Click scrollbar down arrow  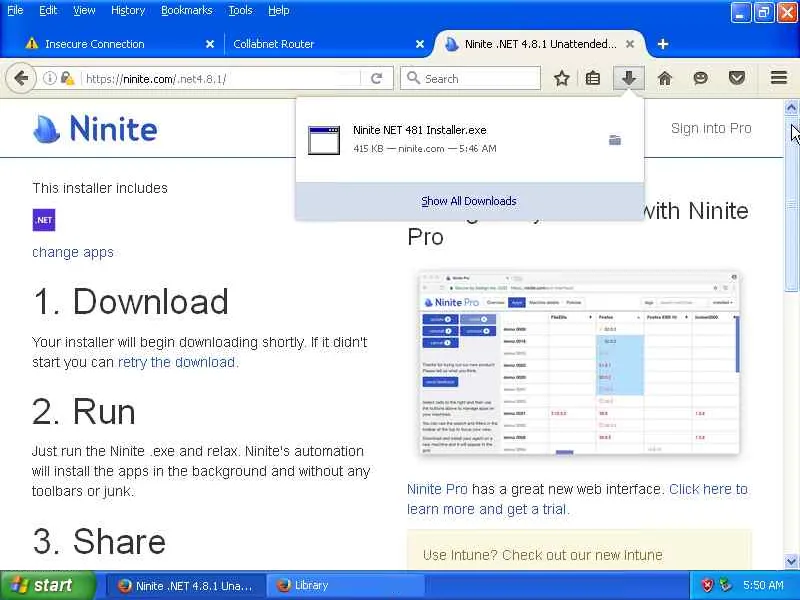pyautogui.click(x=791, y=561)
